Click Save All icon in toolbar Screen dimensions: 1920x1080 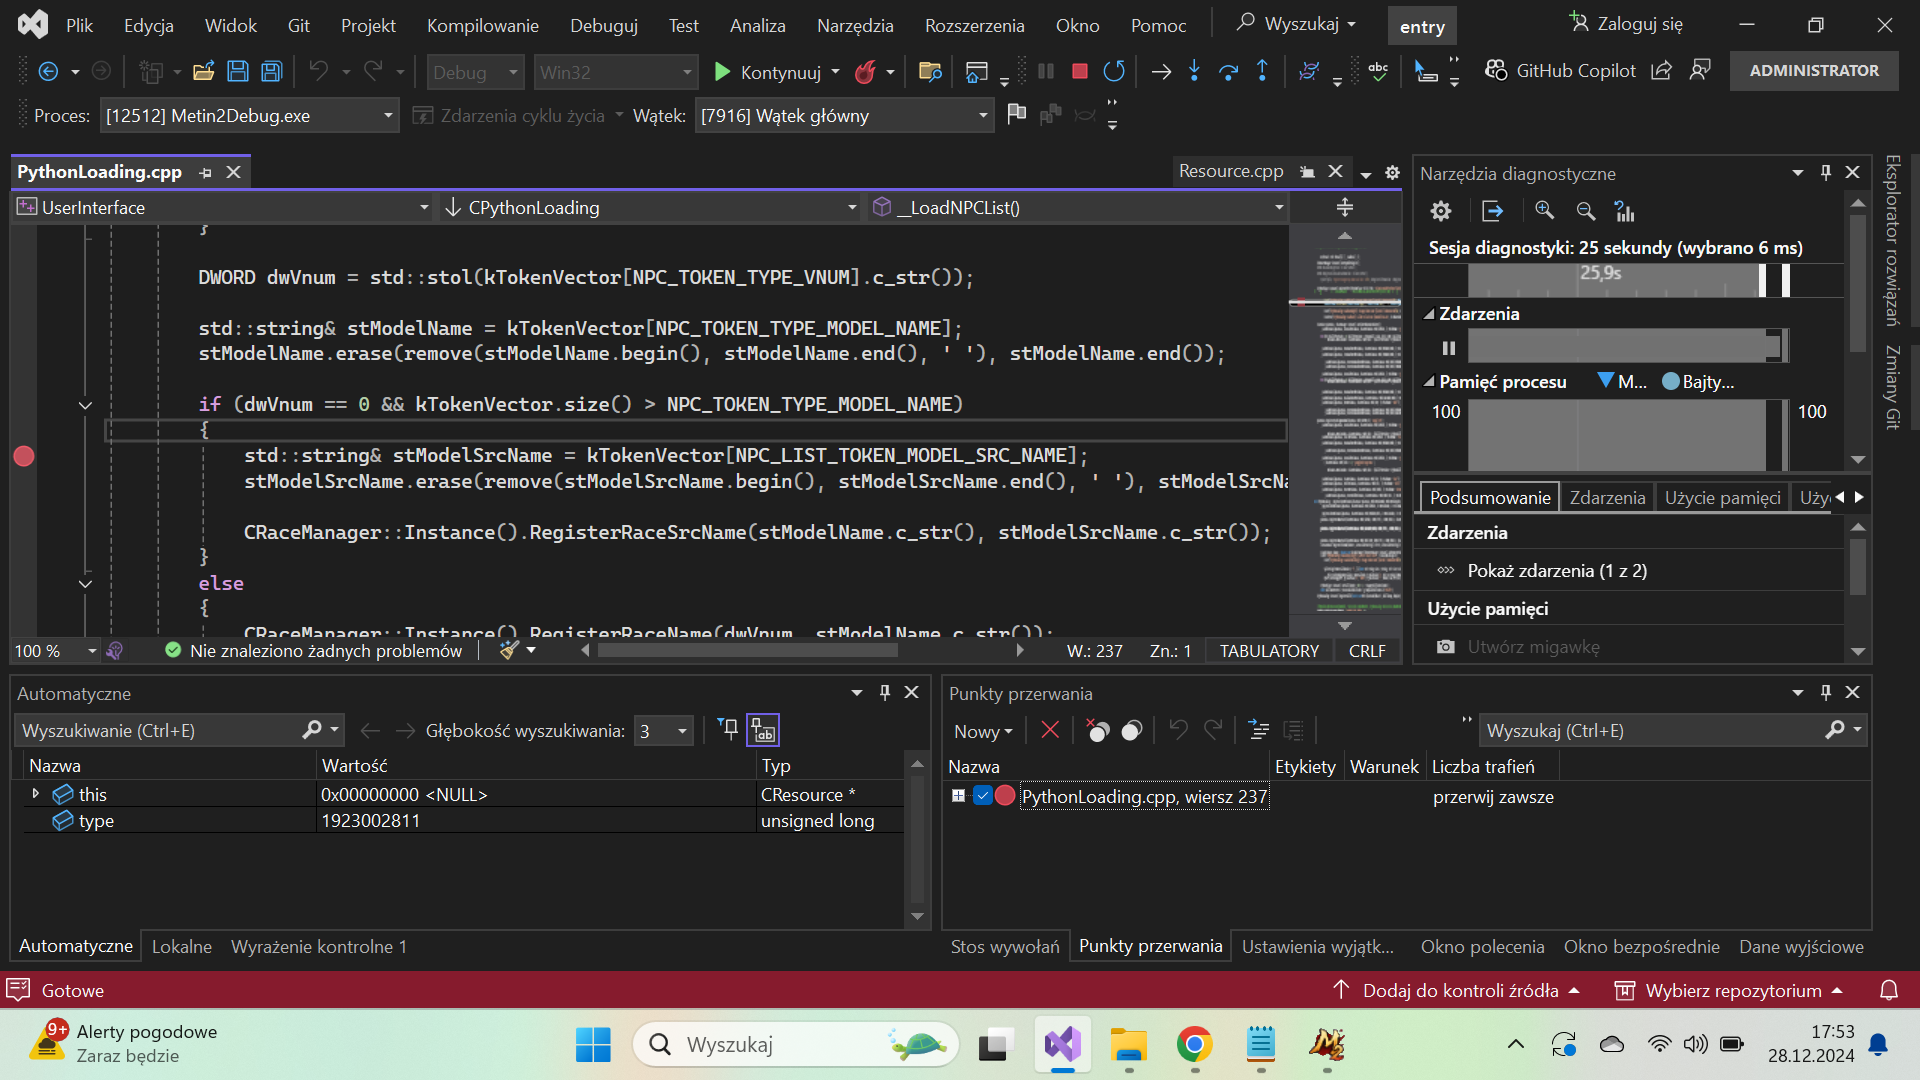271,72
